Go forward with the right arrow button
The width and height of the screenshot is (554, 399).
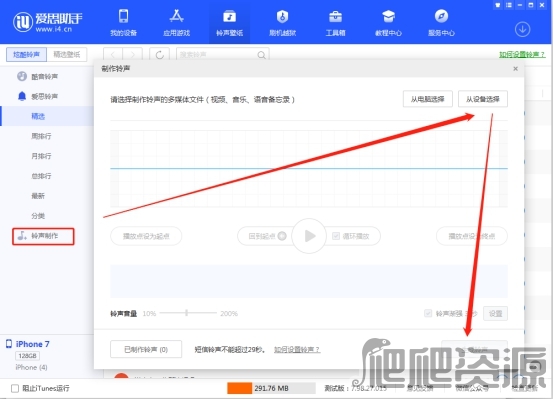pos(132,55)
